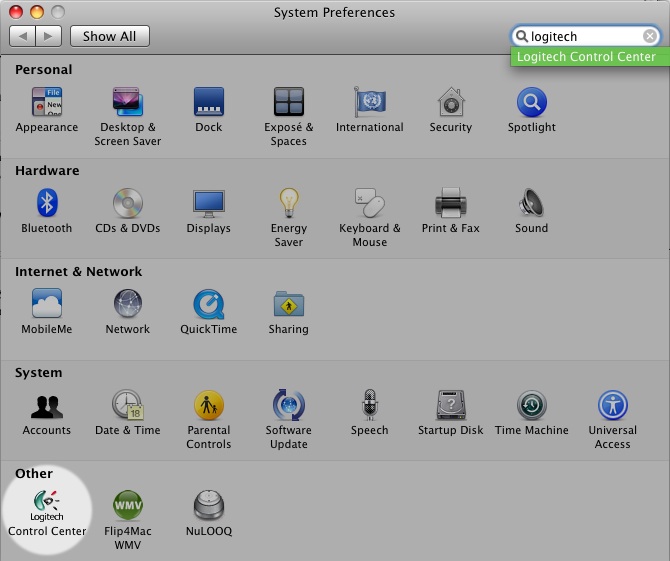The width and height of the screenshot is (670, 561).
Task: Go forward with the right arrow button
Action: click(49, 36)
